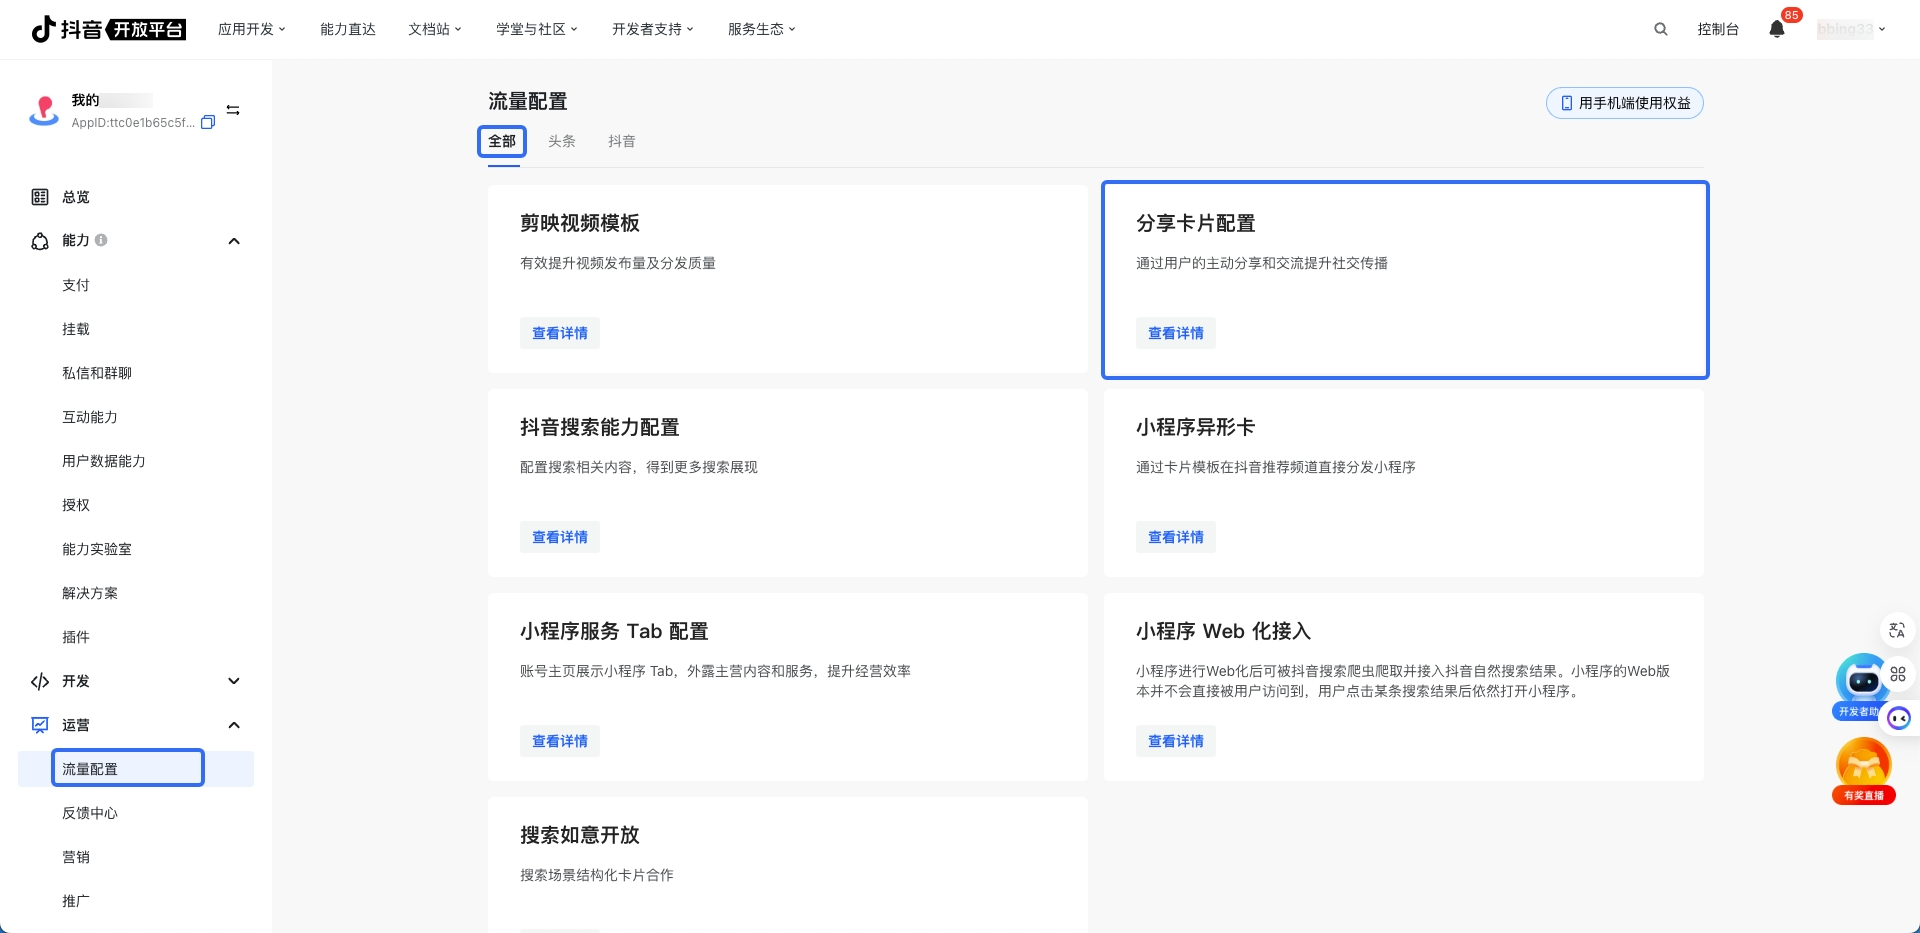Open 推广 in the sidebar
The width and height of the screenshot is (1920, 933).
tap(76, 901)
